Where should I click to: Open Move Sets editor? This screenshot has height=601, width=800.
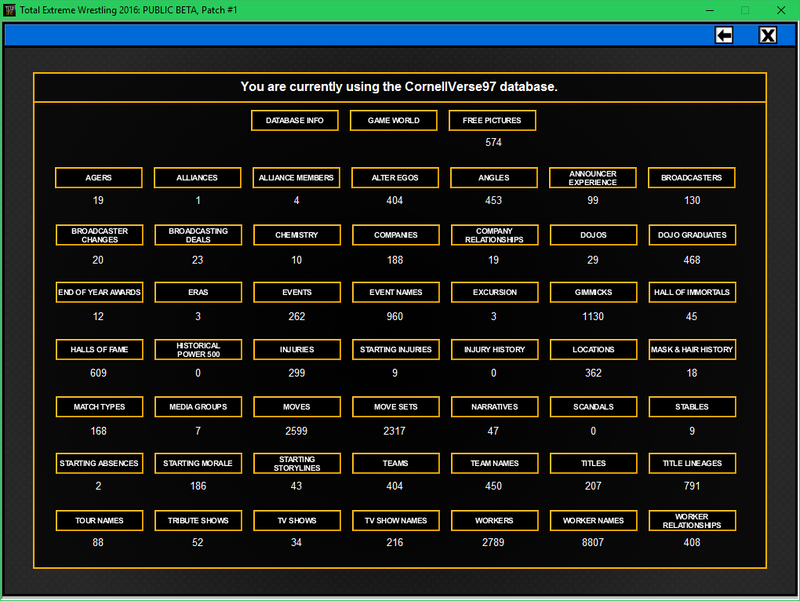396,407
